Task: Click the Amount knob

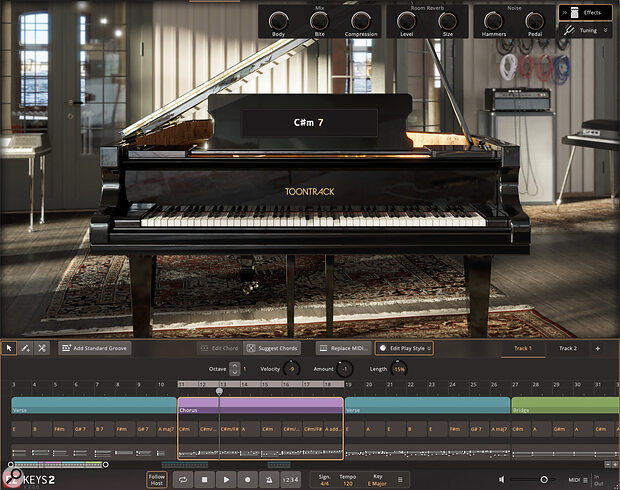Action: click(x=344, y=369)
